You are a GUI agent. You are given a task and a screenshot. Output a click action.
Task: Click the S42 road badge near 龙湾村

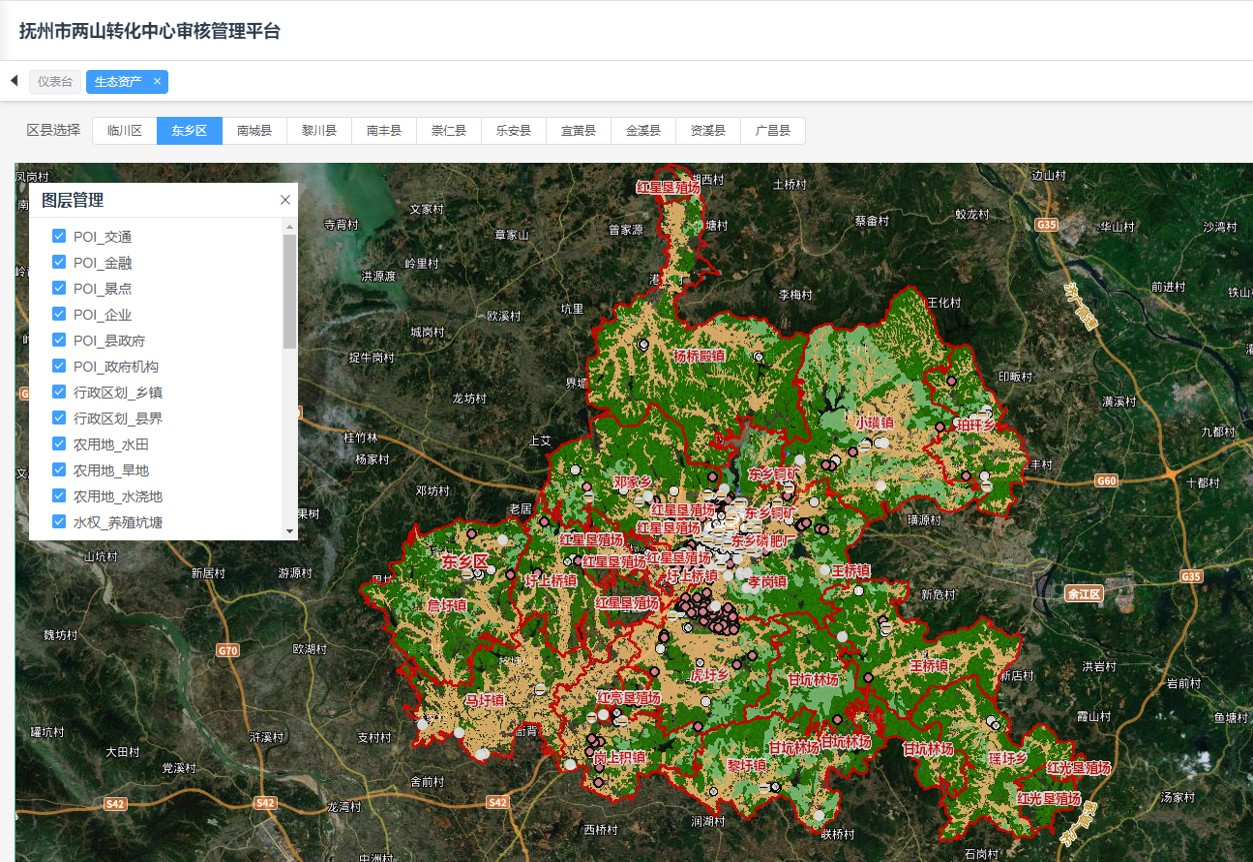point(265,803)
